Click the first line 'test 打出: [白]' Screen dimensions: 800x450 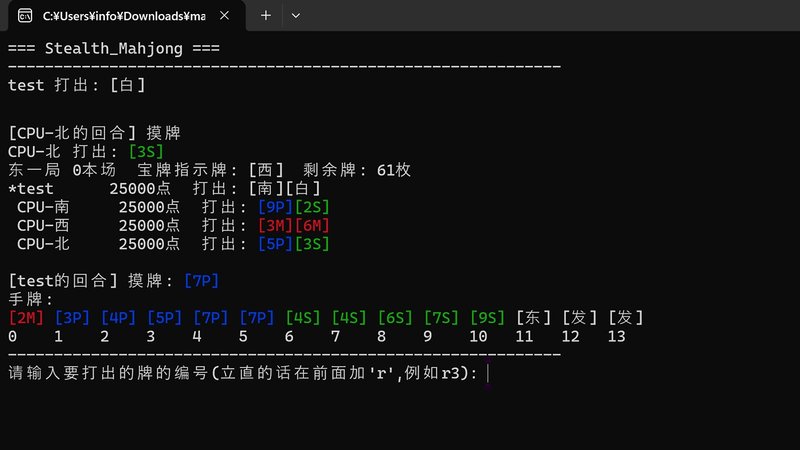[x=77, y=85]
